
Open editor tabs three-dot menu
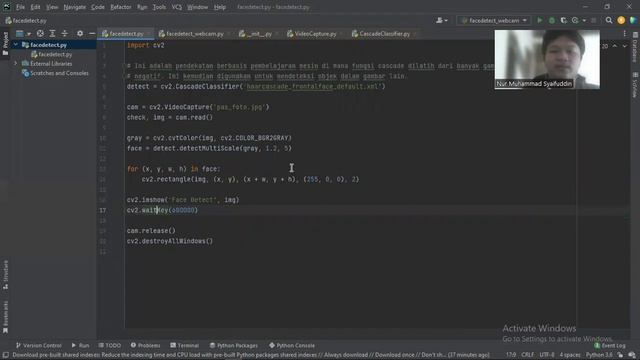coord(624,33)
